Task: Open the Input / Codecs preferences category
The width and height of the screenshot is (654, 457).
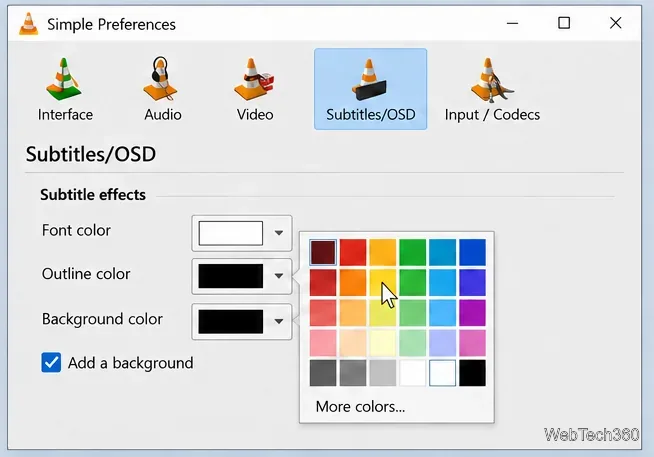Action: pos(492,89)
